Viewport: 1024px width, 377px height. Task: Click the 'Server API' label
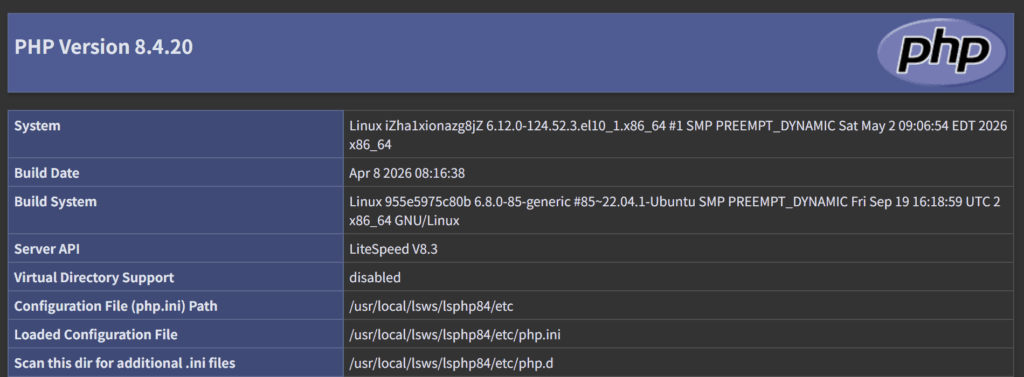click(x=47, y=249)
